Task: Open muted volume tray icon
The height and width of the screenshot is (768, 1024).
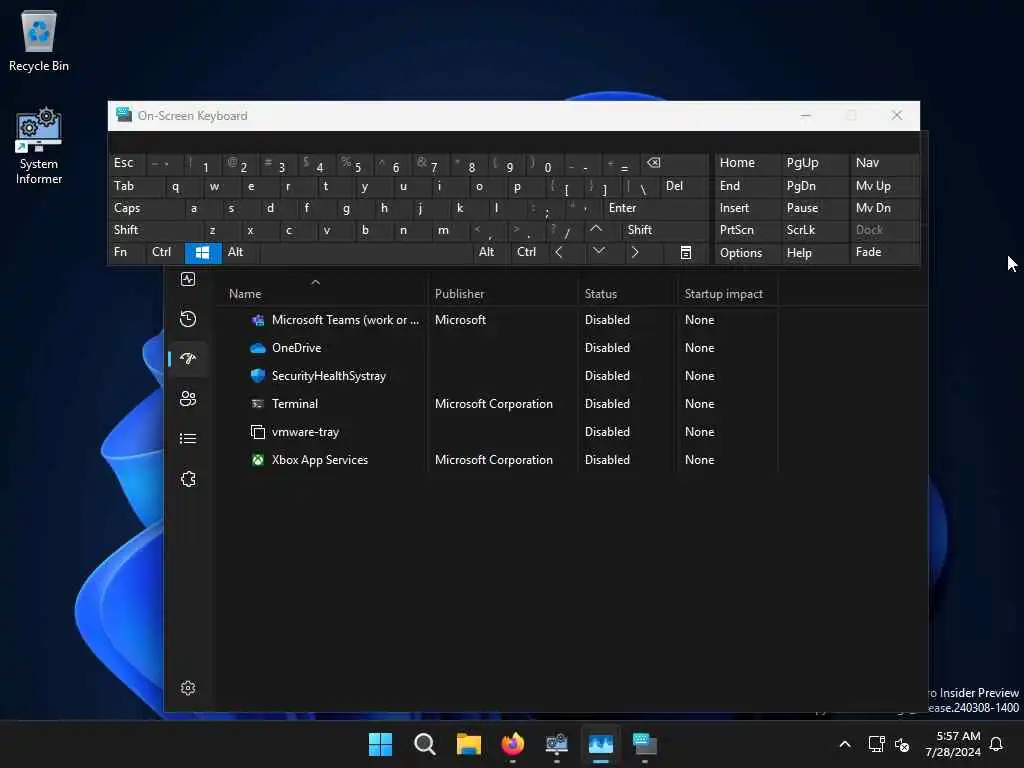Action: [902, 744]
